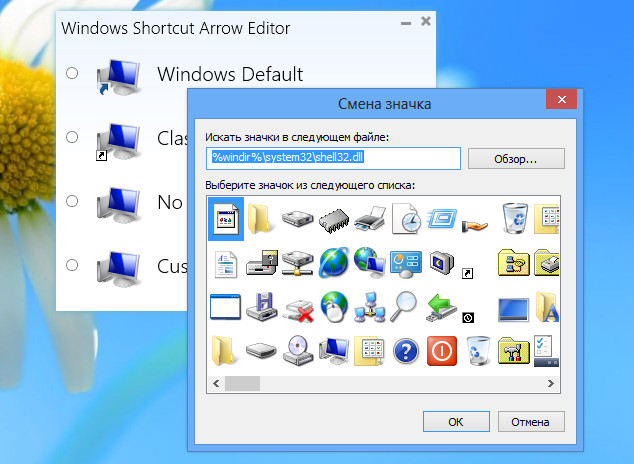Select the hard drive icon in first row
This screenshot has width=634, height=464.
click(297, 219)
